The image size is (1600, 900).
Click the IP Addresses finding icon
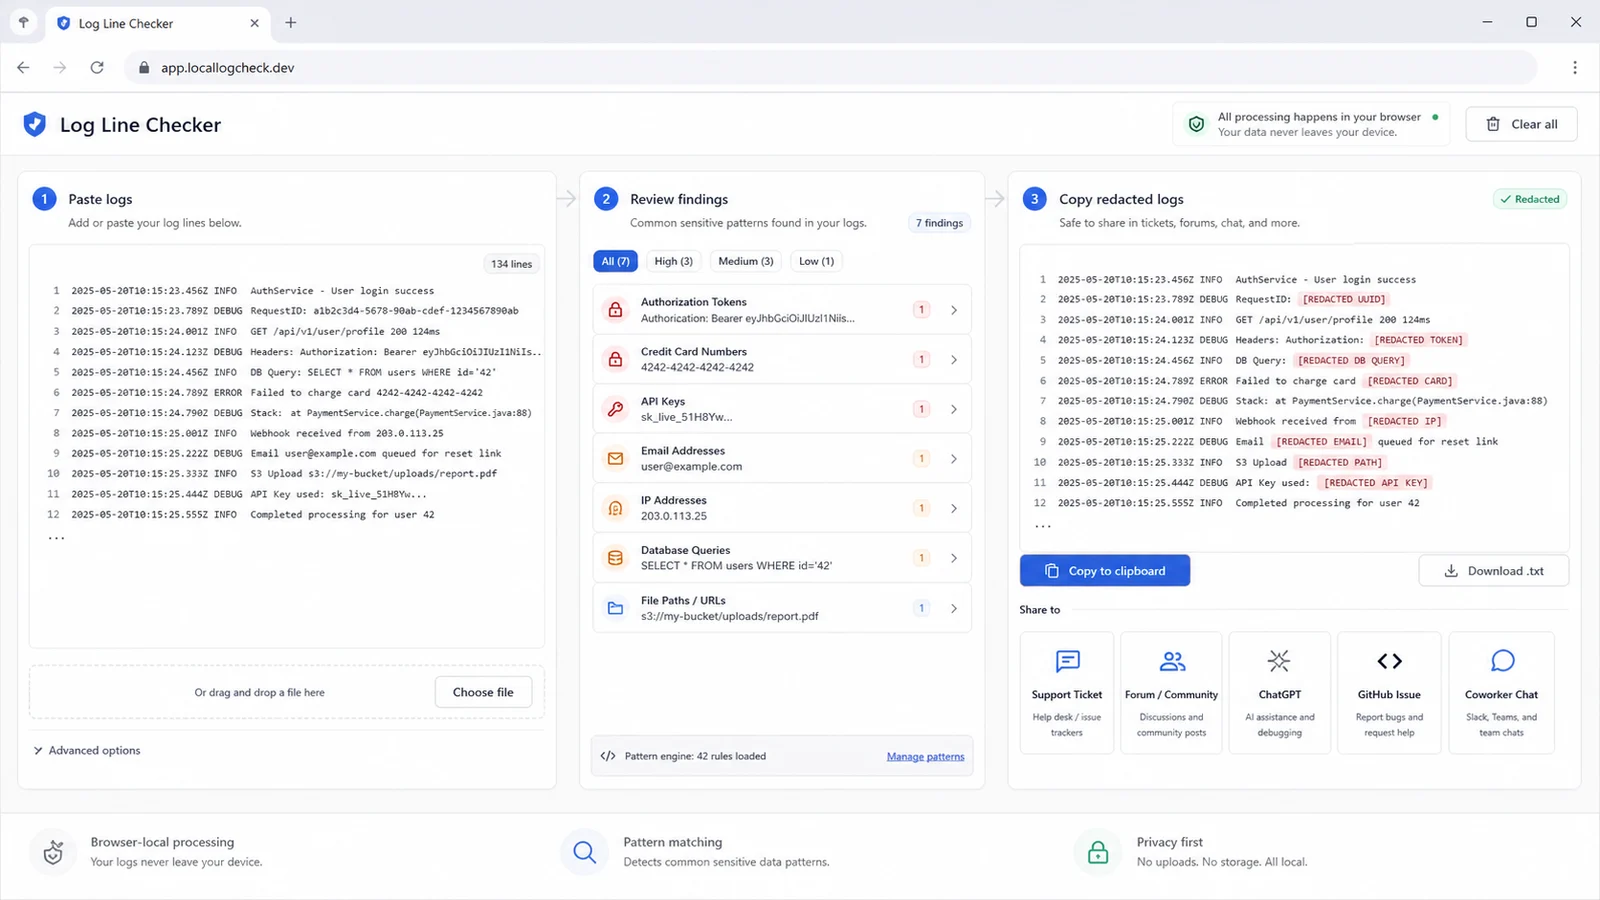point(616,508)
